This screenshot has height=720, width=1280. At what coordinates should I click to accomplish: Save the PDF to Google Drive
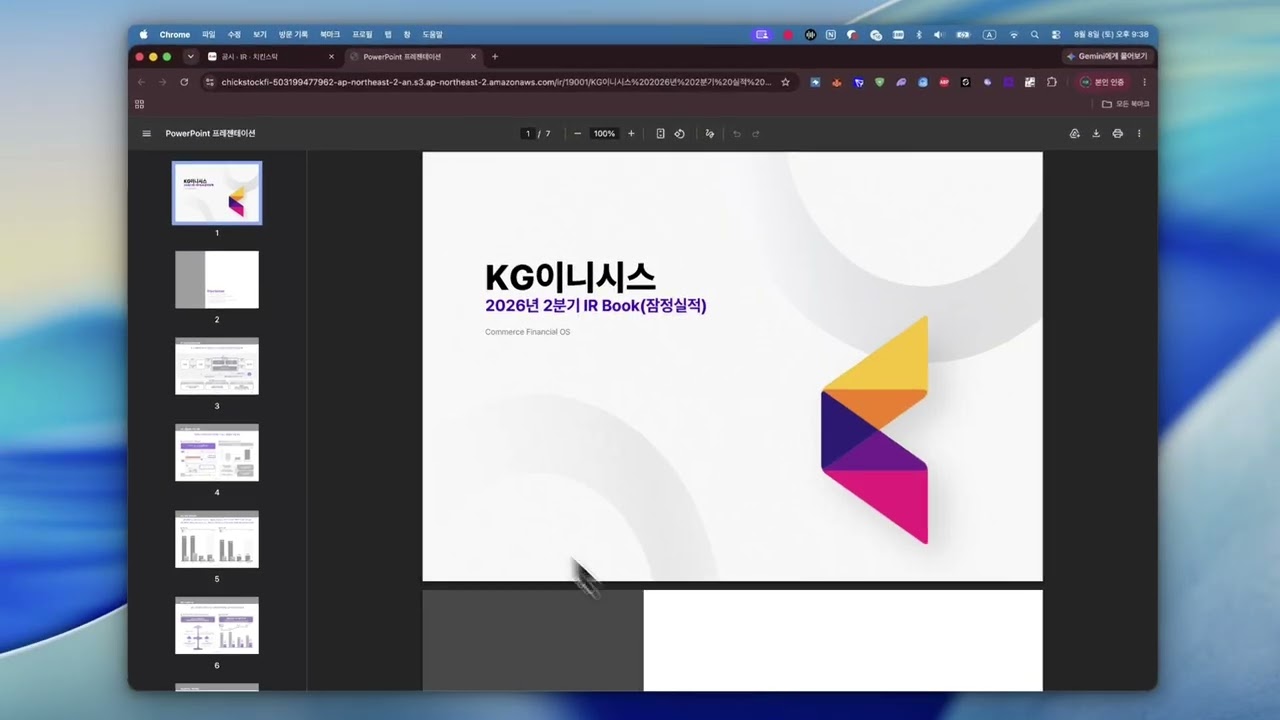pyautogui.click(x=1075, y=134)
